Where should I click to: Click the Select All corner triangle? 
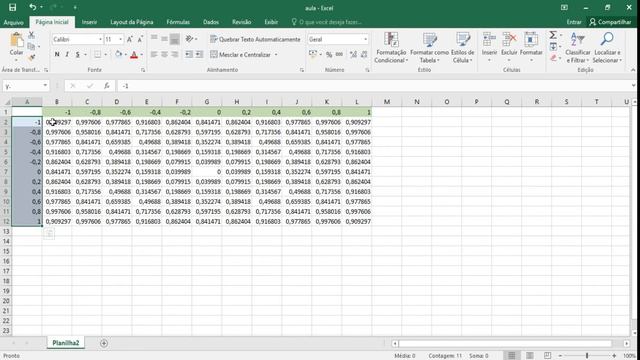7,102
